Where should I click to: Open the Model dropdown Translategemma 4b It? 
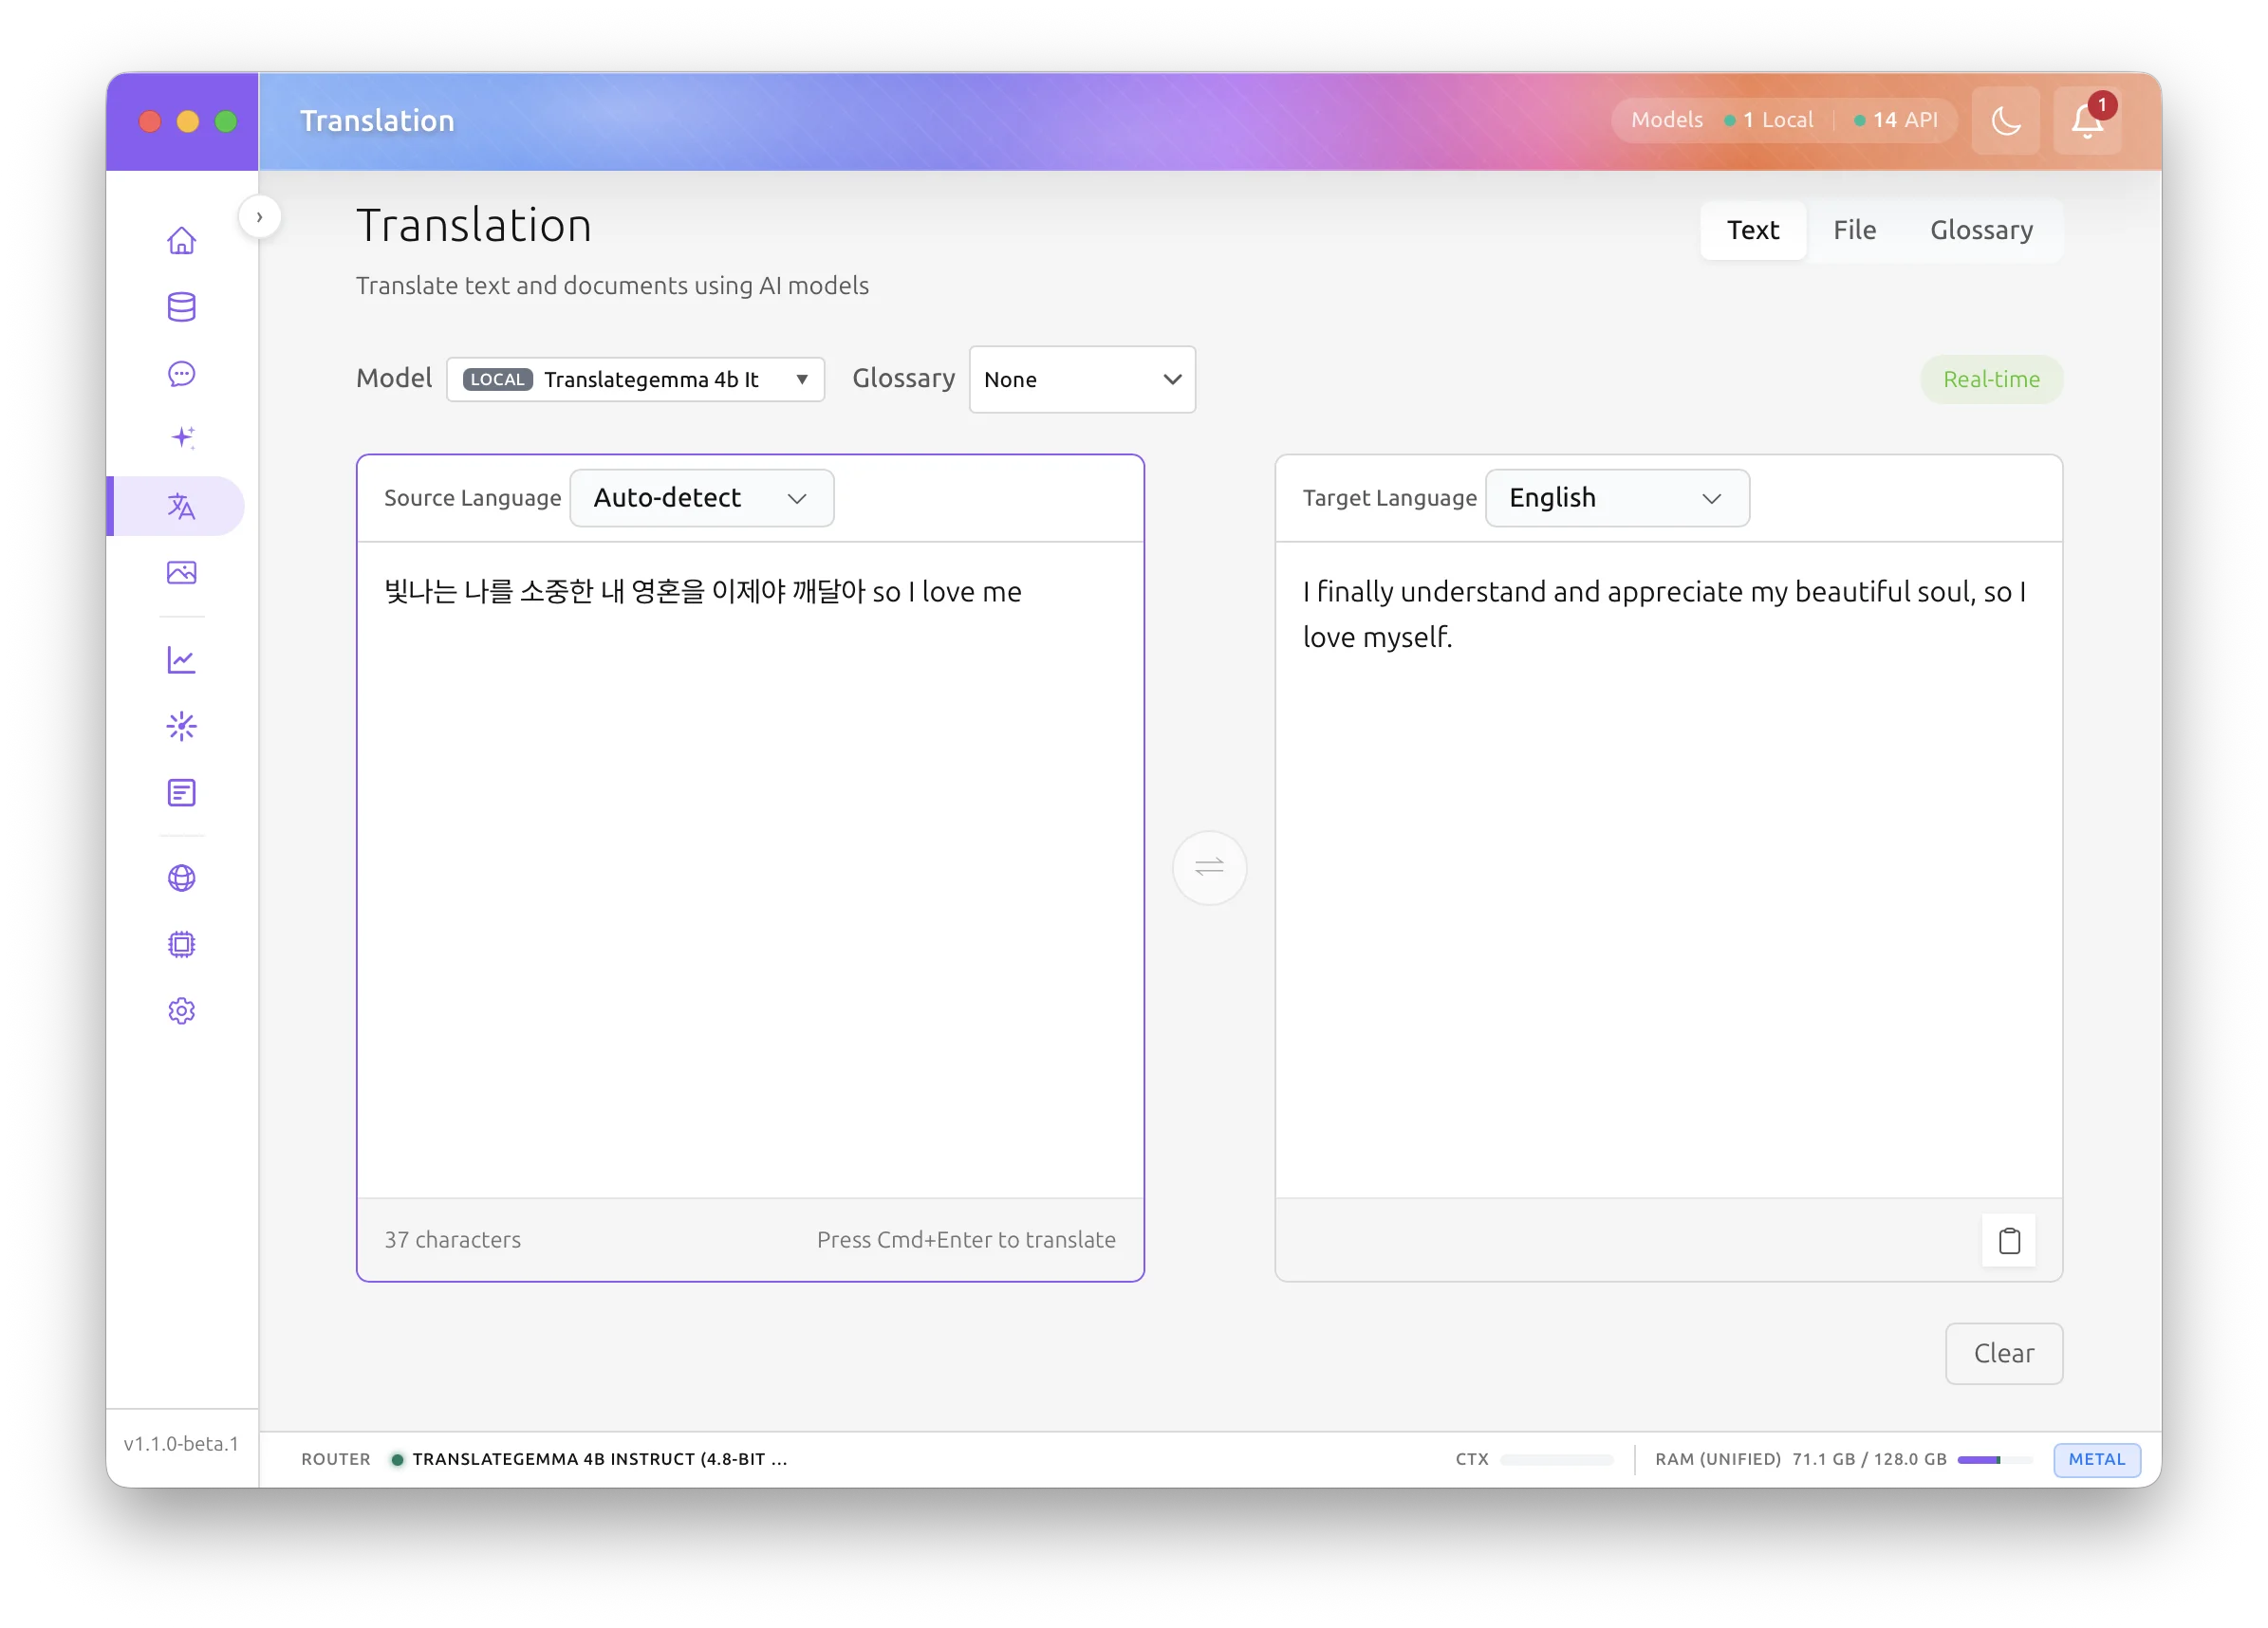[635, 380]
